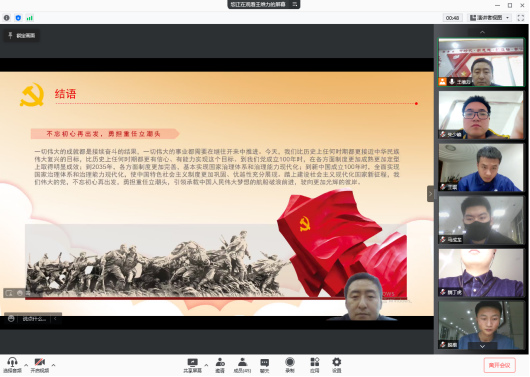Collapse the participant video side panel
Image resolution: width=530 pixels, height=377 pixels.
click(x=430, y=194)
